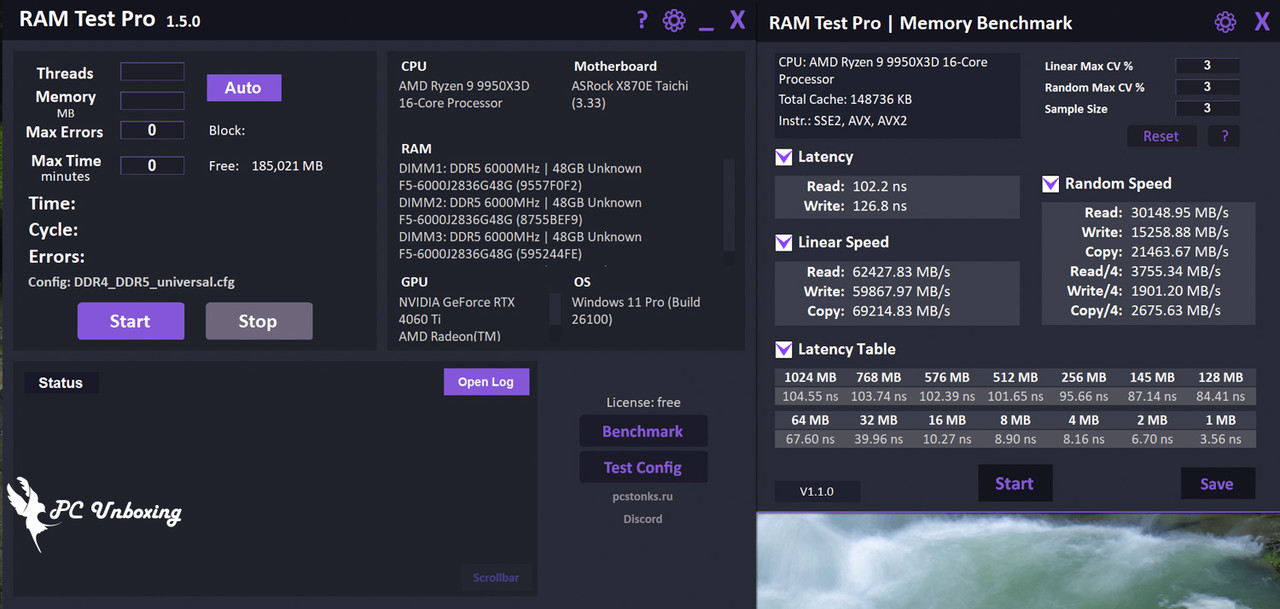Viewport: 1280px width, 609px height.
Task: Click the Threads input field
Action: coord(152,72)
